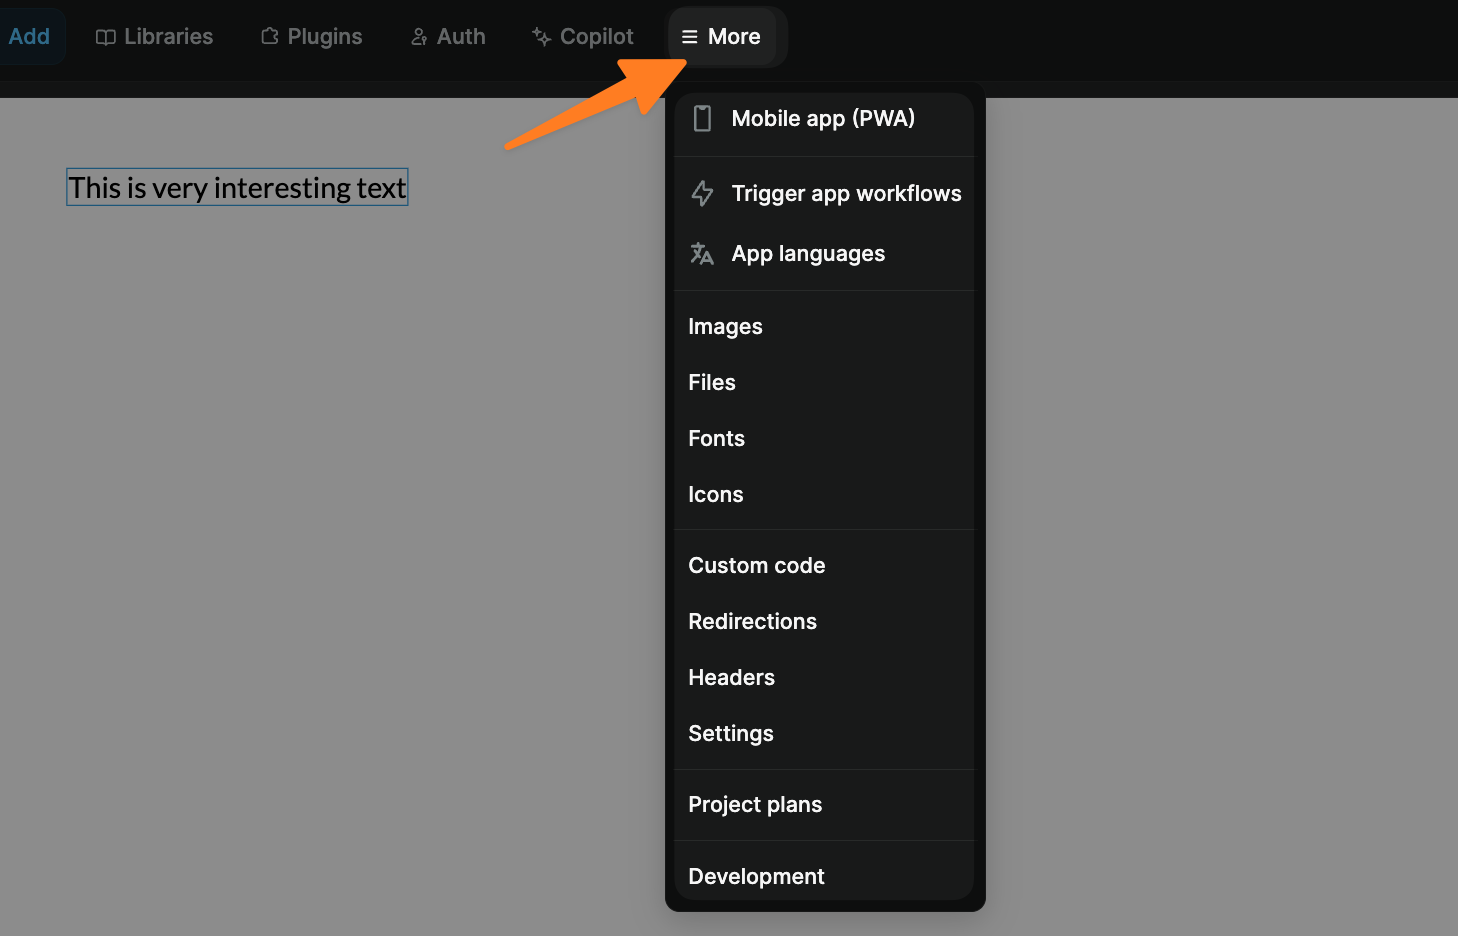Open Headers configuration

click(x=731, y=677)
